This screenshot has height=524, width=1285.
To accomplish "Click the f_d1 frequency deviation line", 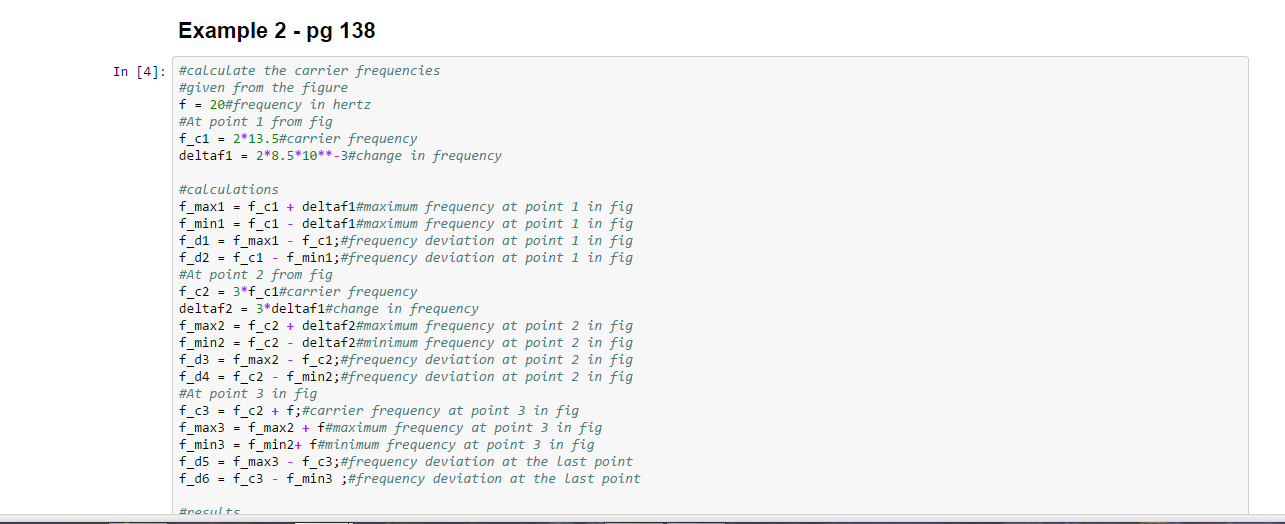I will [405, 241].
